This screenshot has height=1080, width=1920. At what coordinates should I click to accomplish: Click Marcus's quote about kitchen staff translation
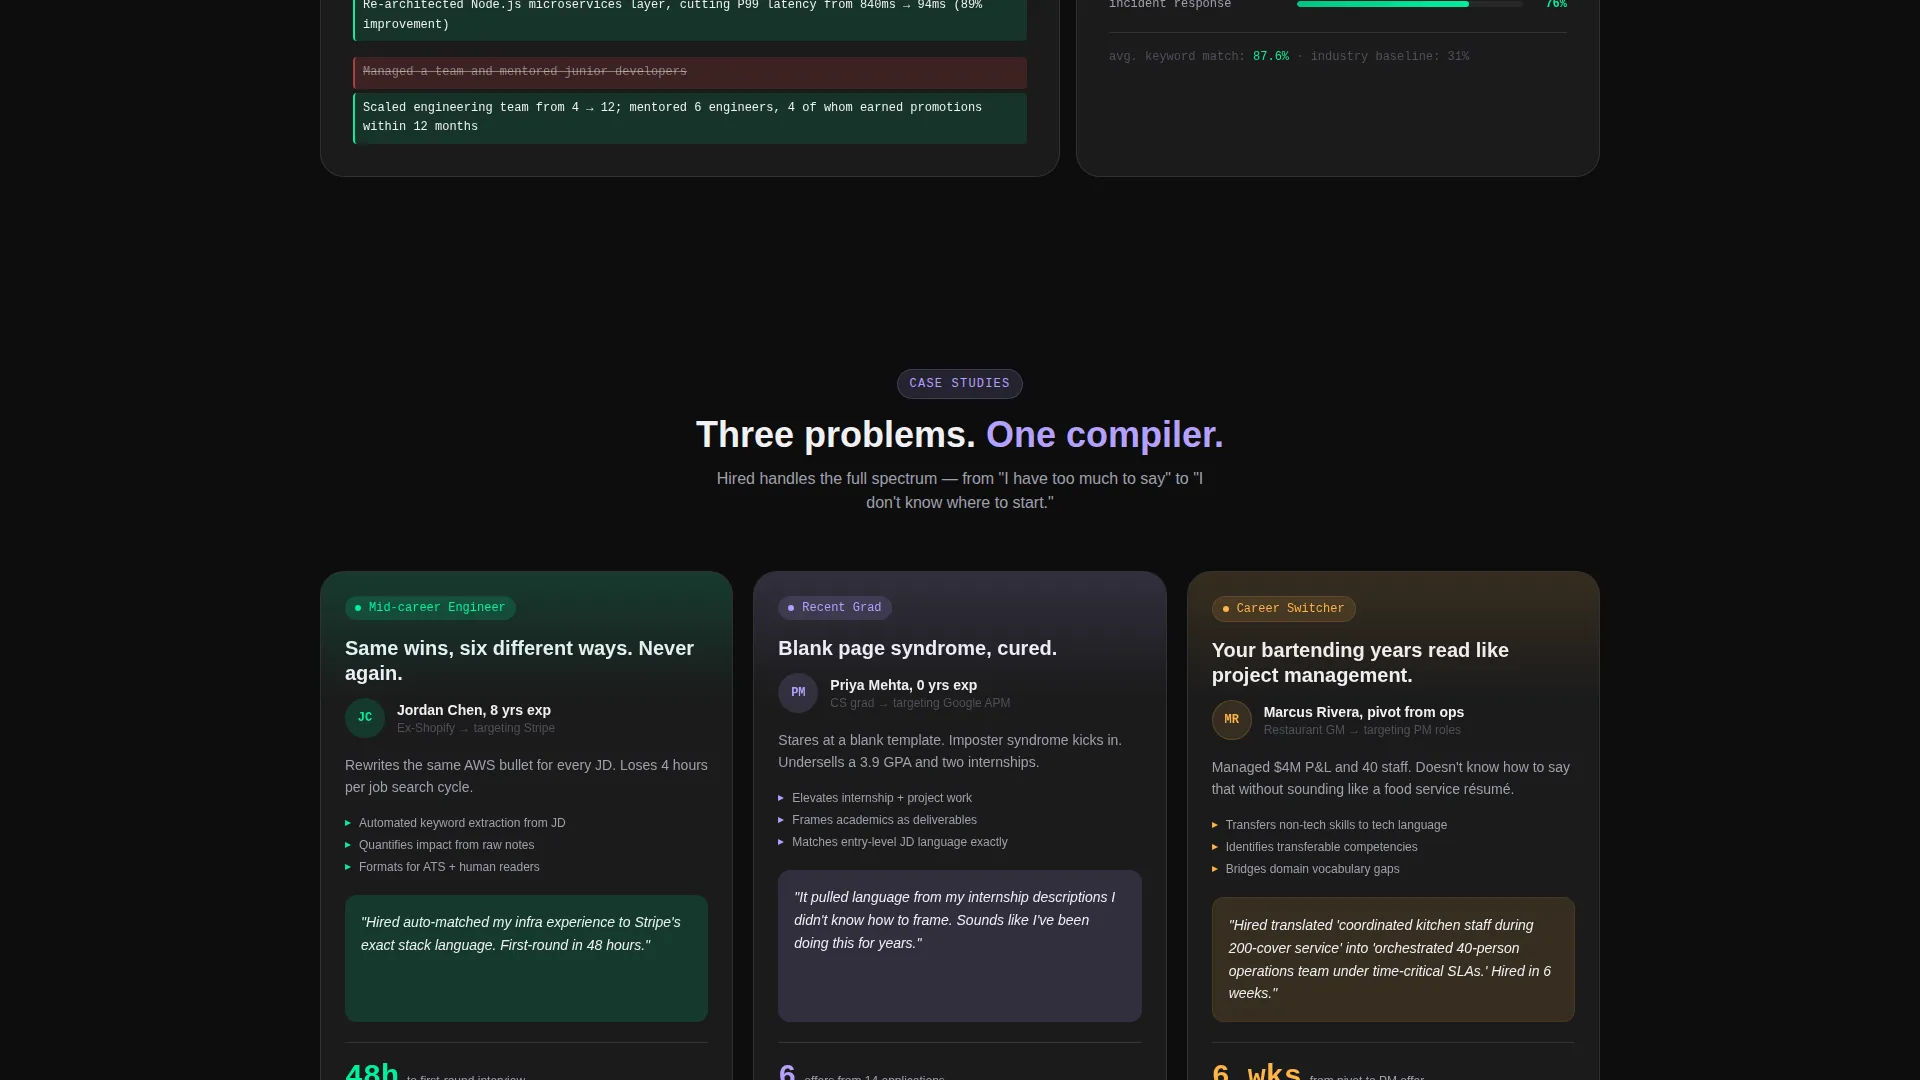point(1393,959)
